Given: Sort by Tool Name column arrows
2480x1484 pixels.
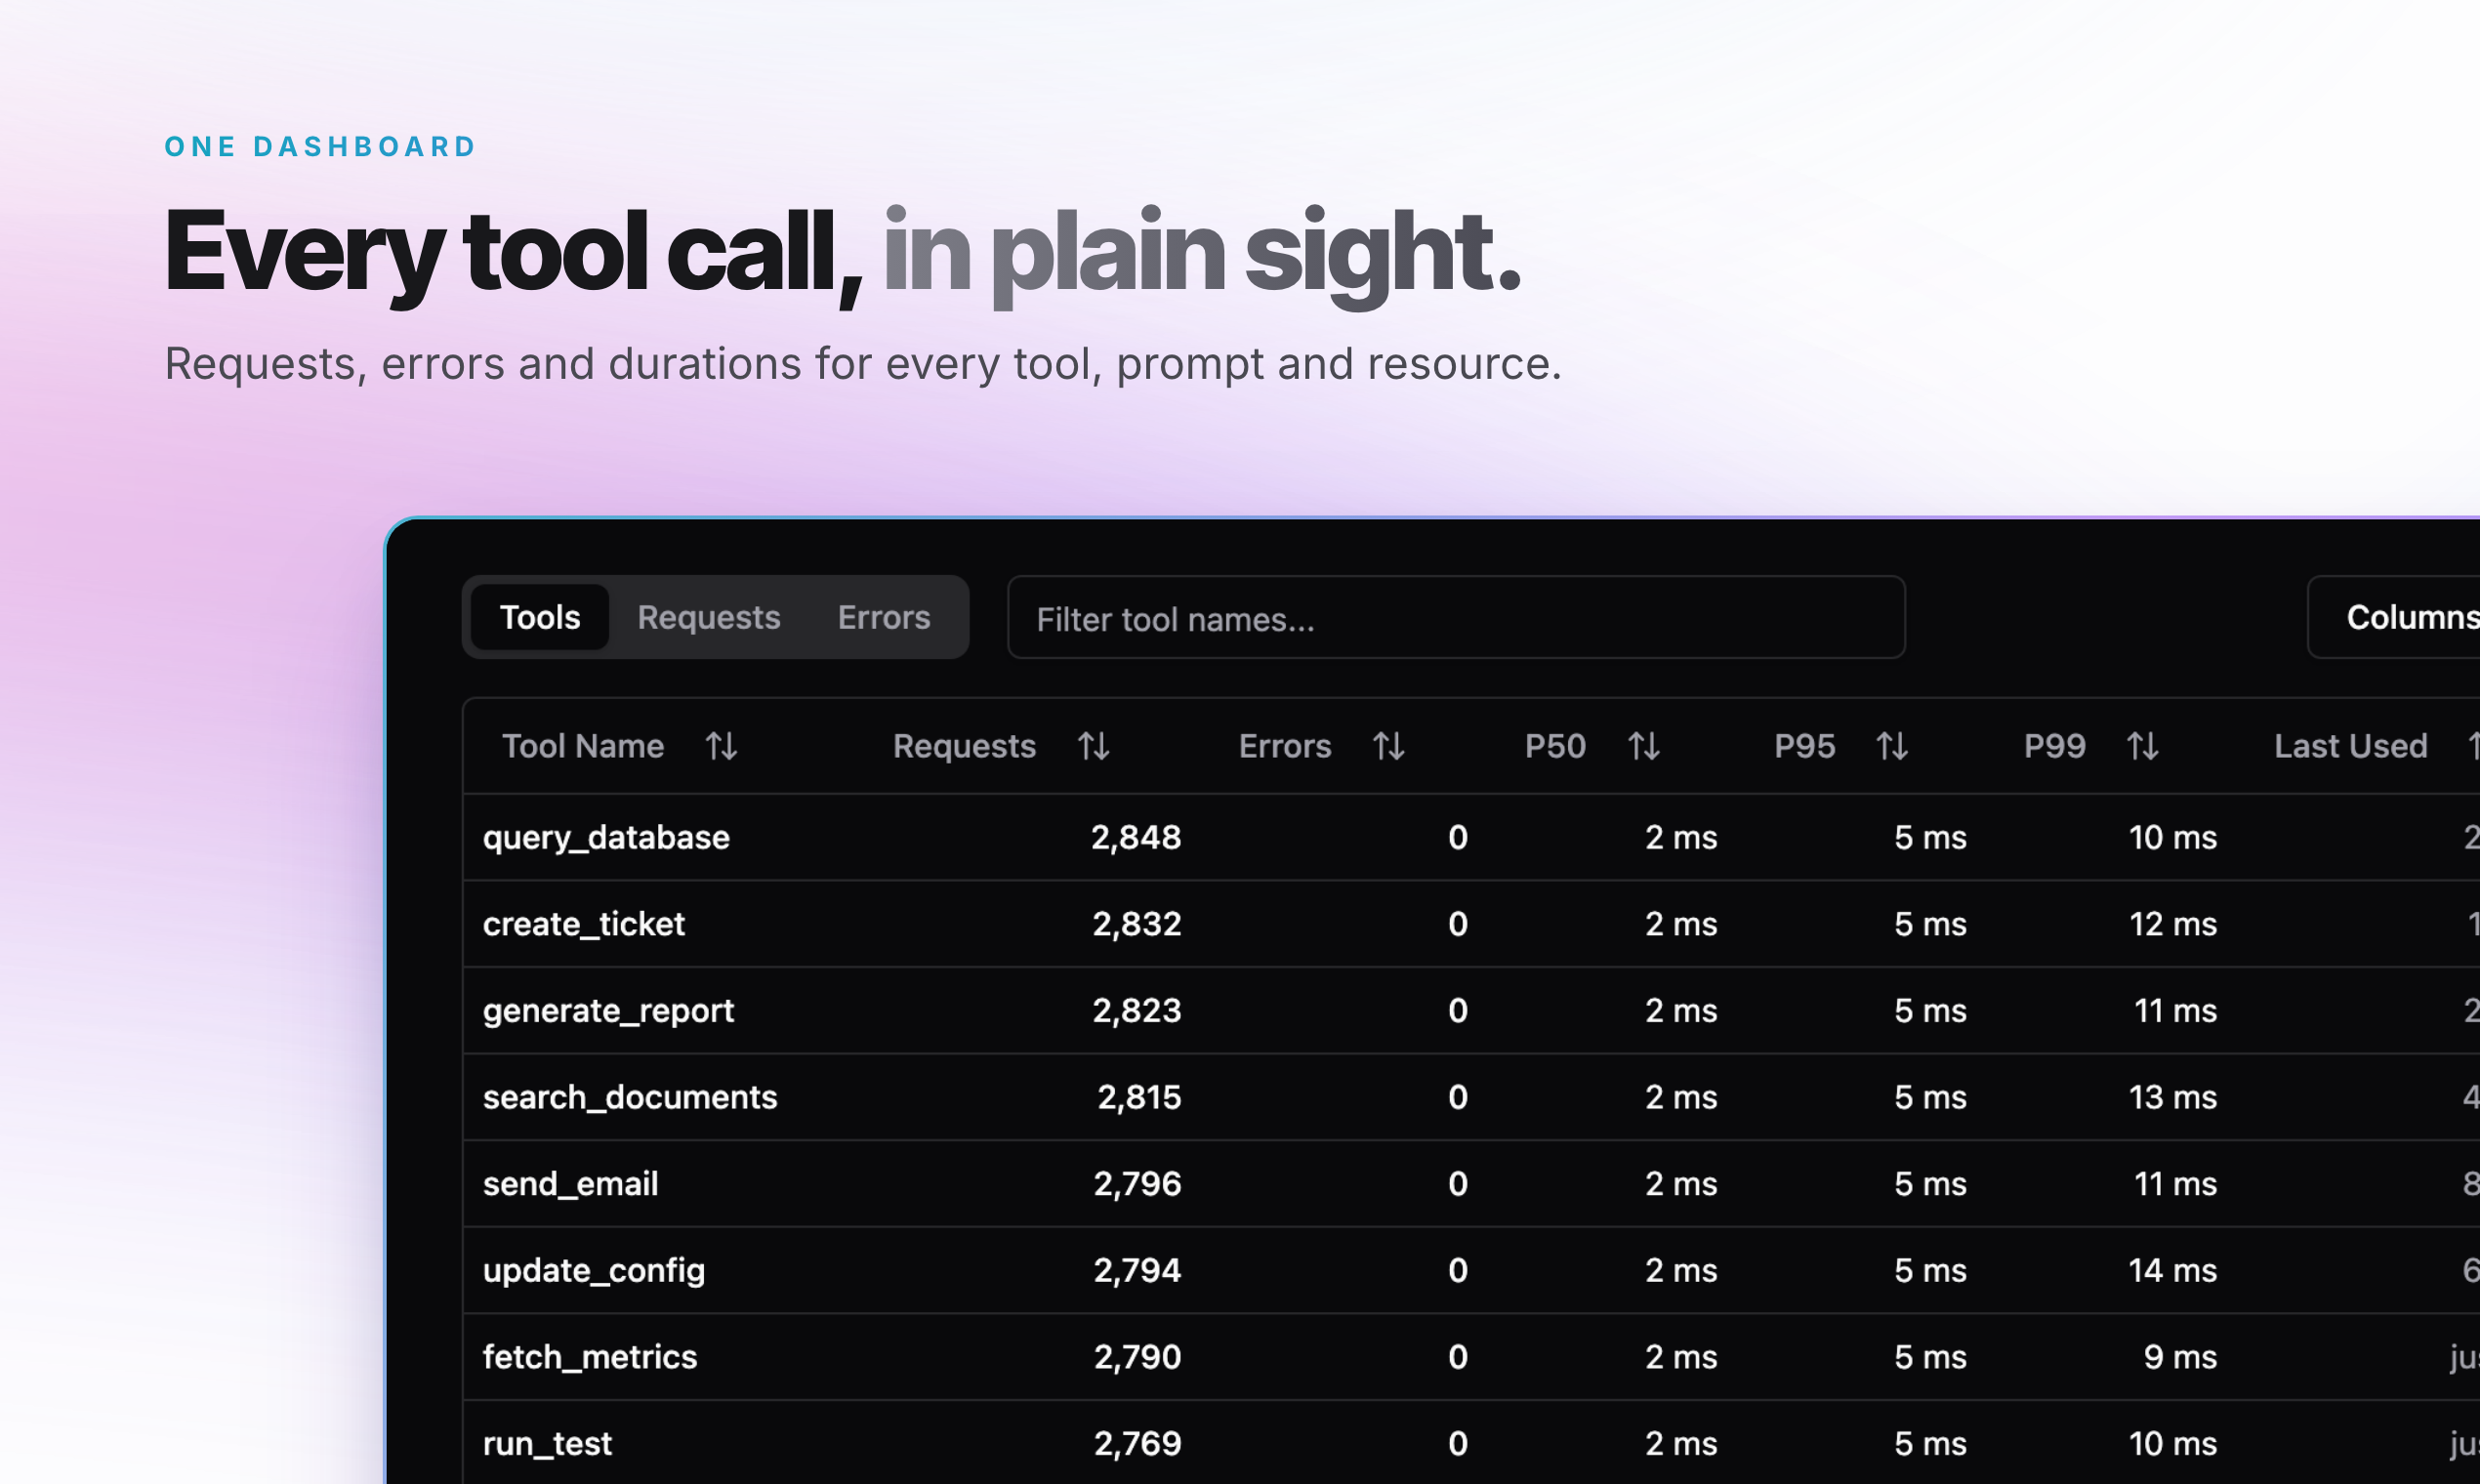Looking at the screenshot, I should pos(721,746).
